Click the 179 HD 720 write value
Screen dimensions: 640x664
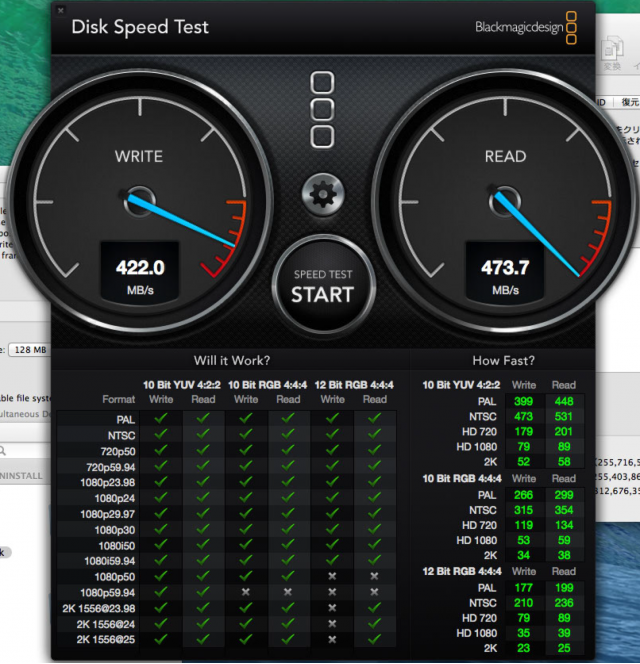coord(523,432)
